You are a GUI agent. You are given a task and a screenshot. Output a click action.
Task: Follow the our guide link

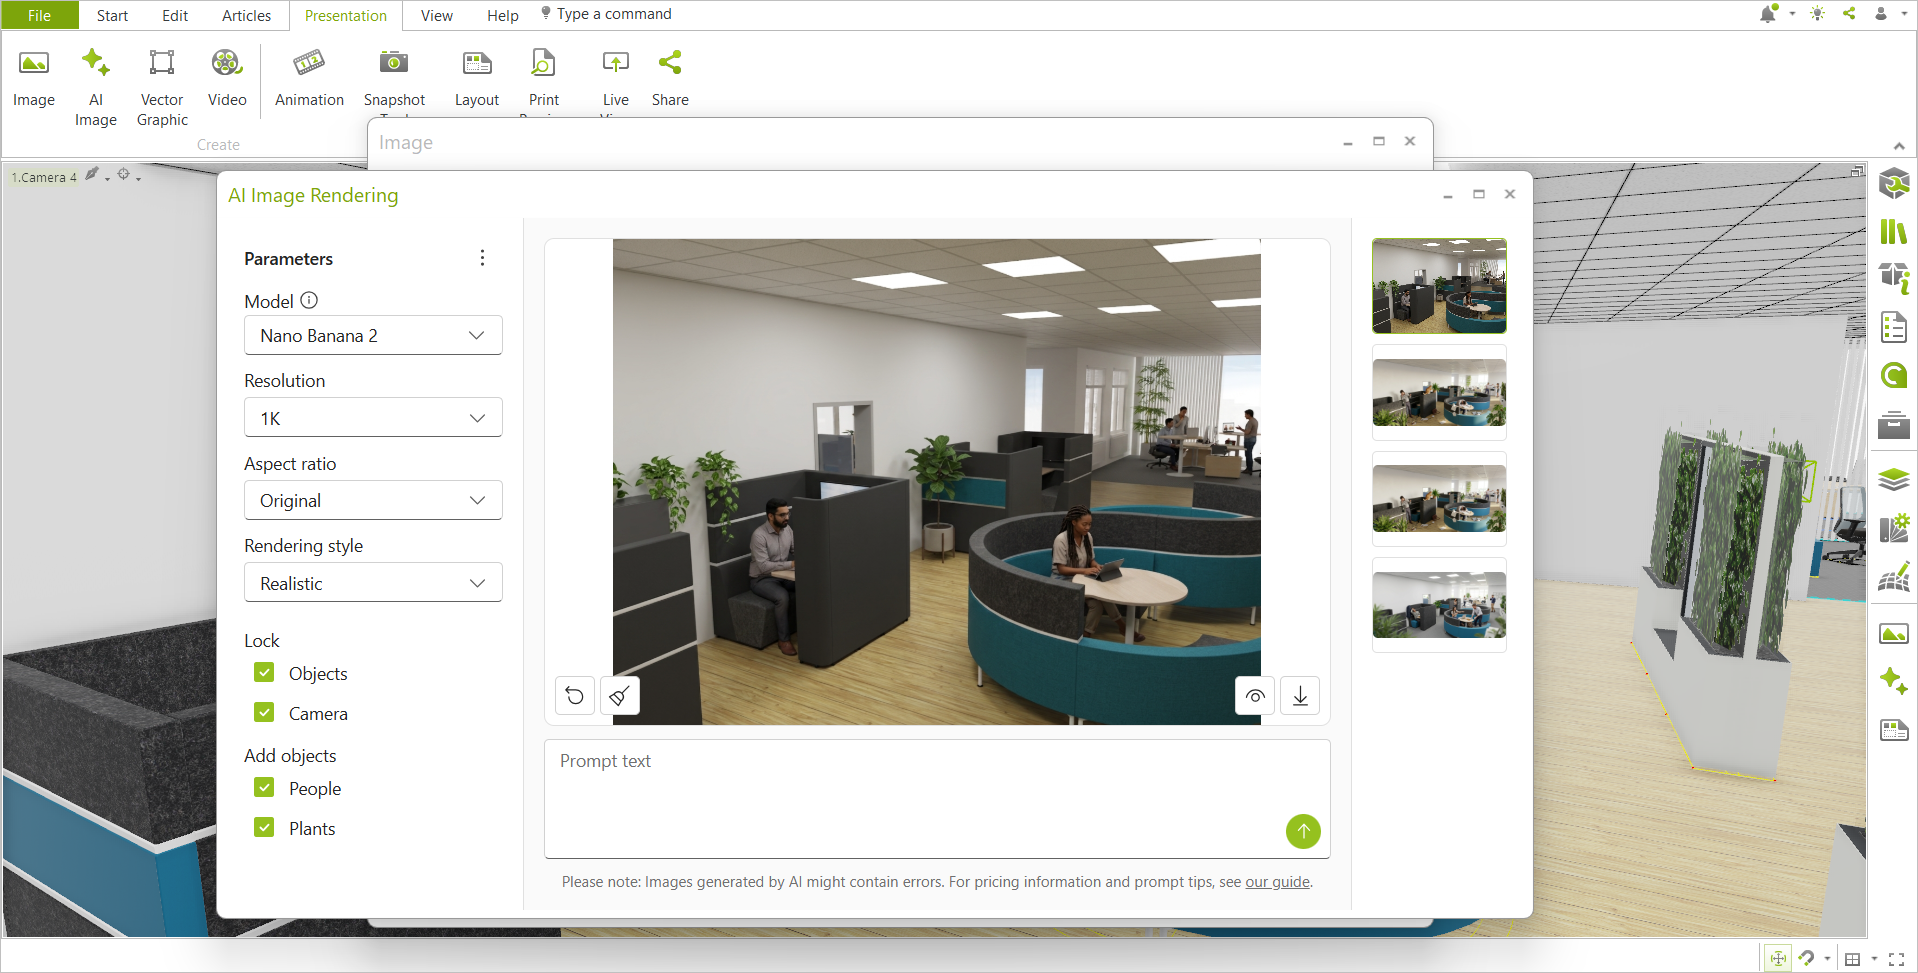coord(1277,882)
